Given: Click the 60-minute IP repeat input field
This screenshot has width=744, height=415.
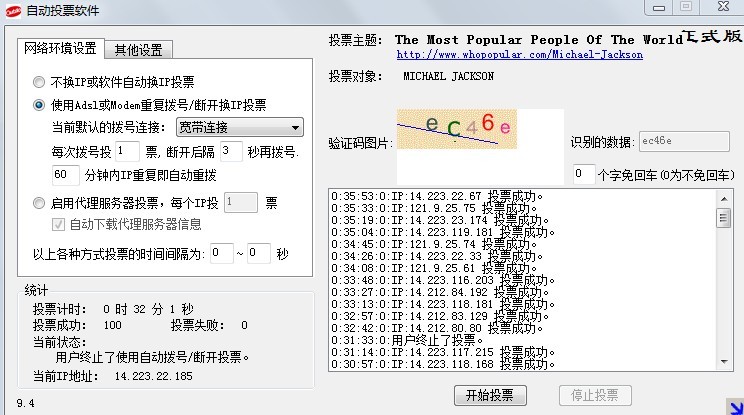Looking at the screenshot, I should point(65,175).
